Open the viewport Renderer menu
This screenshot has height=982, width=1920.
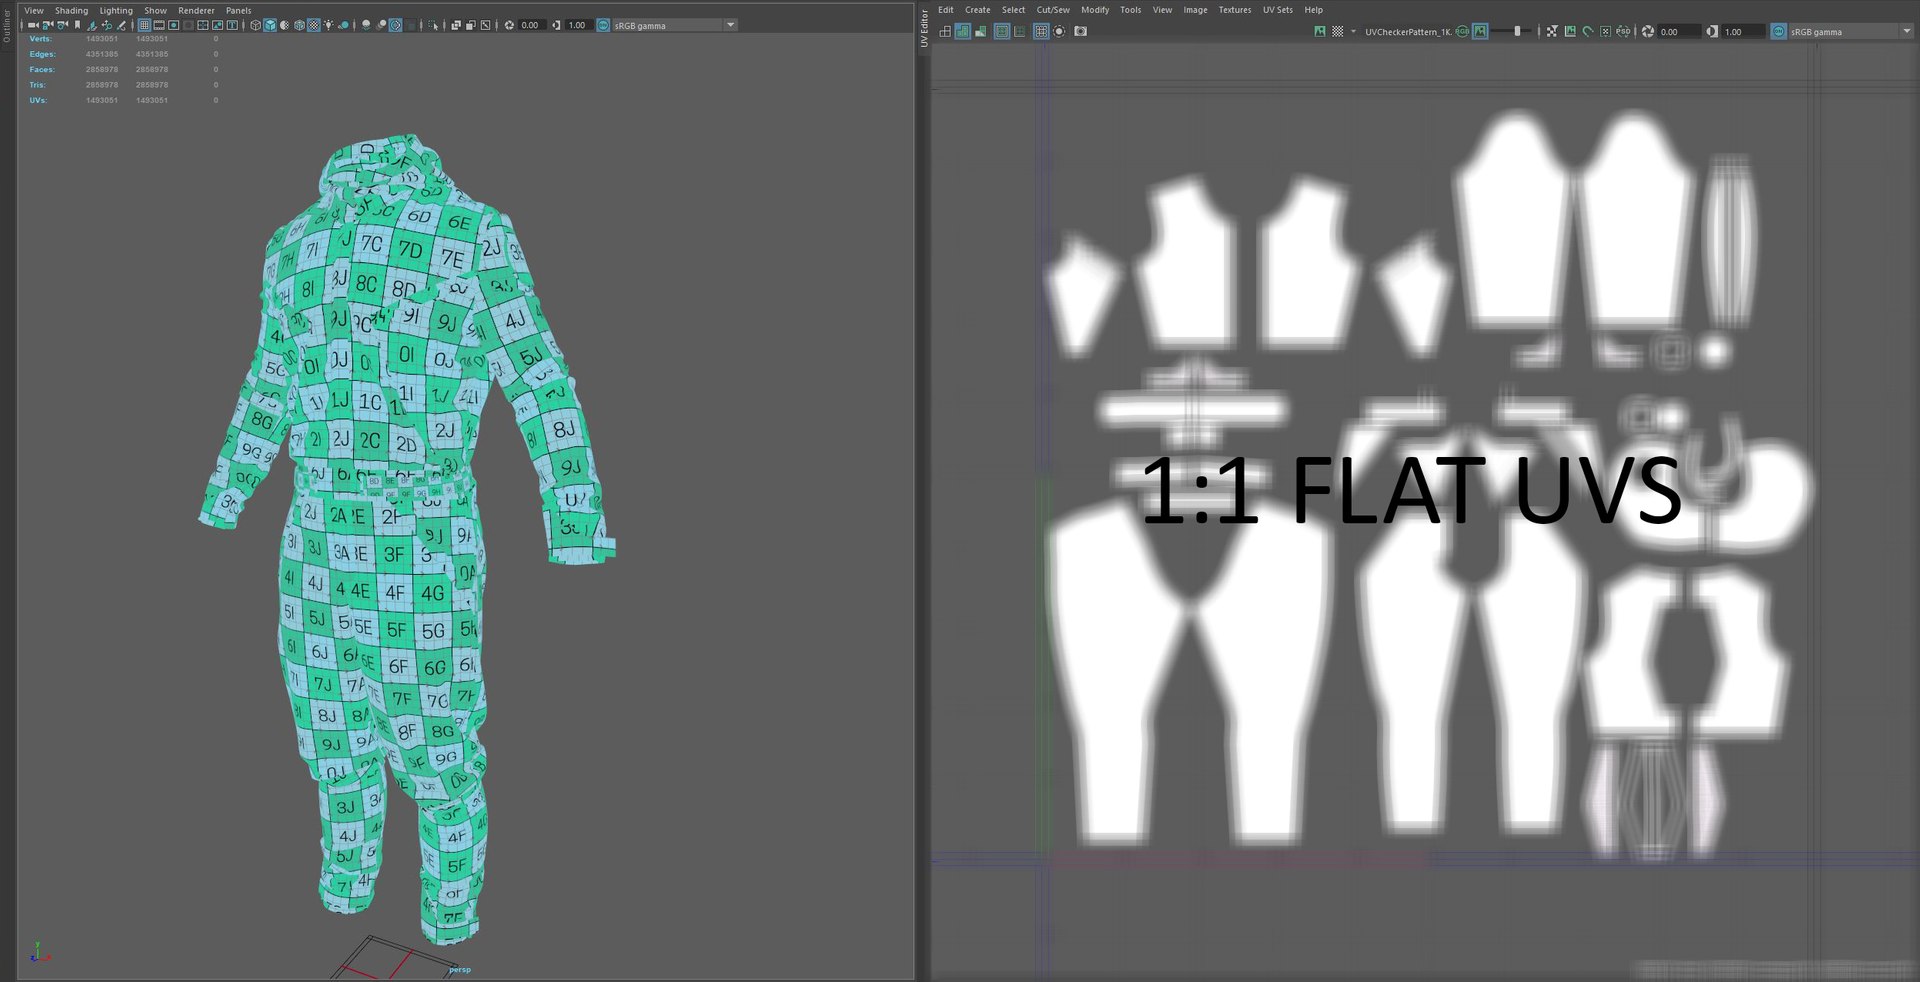tap(196, 10)
